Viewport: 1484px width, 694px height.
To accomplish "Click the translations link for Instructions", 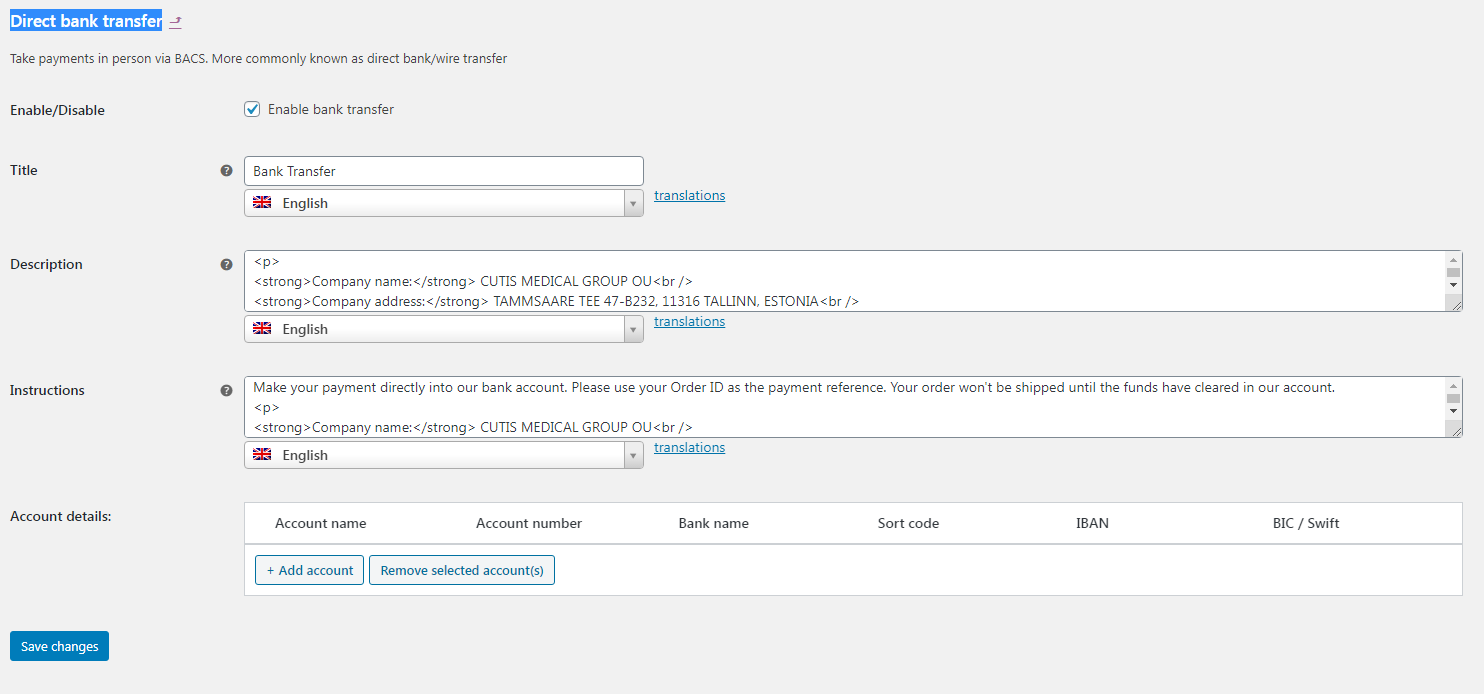I will click(x=689, y=447).
